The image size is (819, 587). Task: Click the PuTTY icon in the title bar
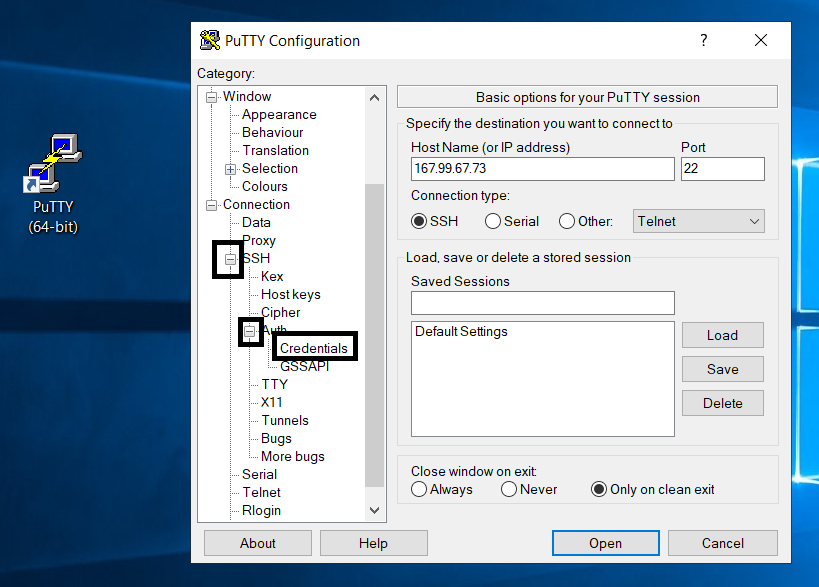tap(210, 40)
